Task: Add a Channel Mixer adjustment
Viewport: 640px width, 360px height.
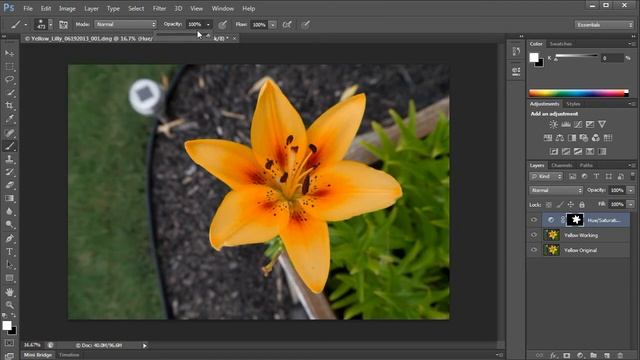Action: click(596, 138)
